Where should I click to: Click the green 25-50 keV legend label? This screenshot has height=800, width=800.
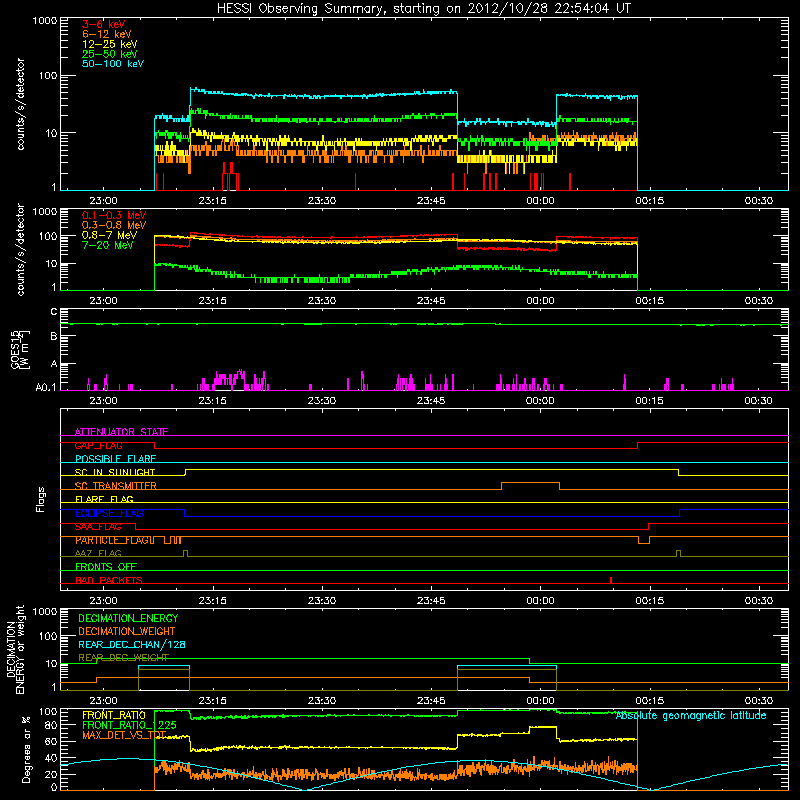click(x=110, y=54)
